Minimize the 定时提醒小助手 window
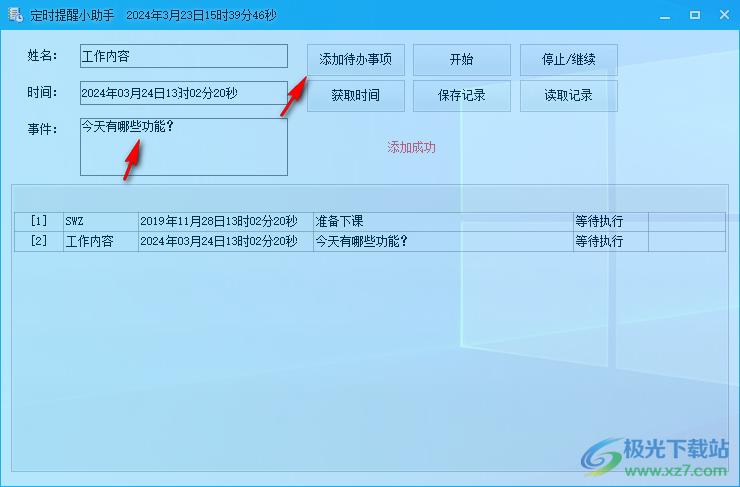 (x=665, y=15)
